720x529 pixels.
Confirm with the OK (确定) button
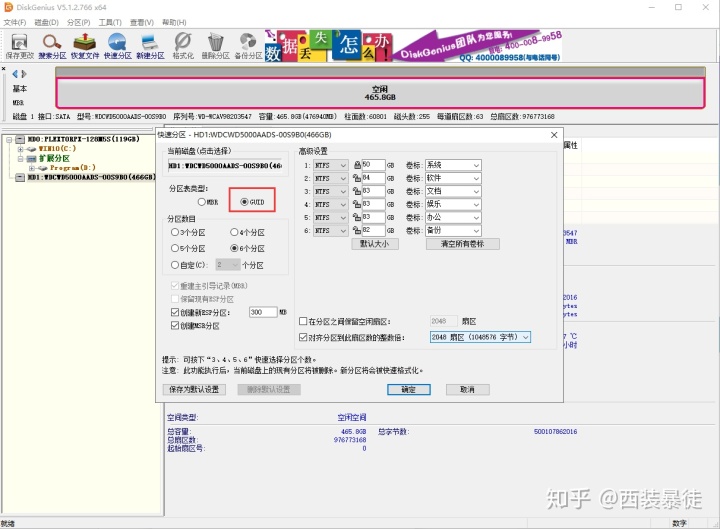[408, 389]
